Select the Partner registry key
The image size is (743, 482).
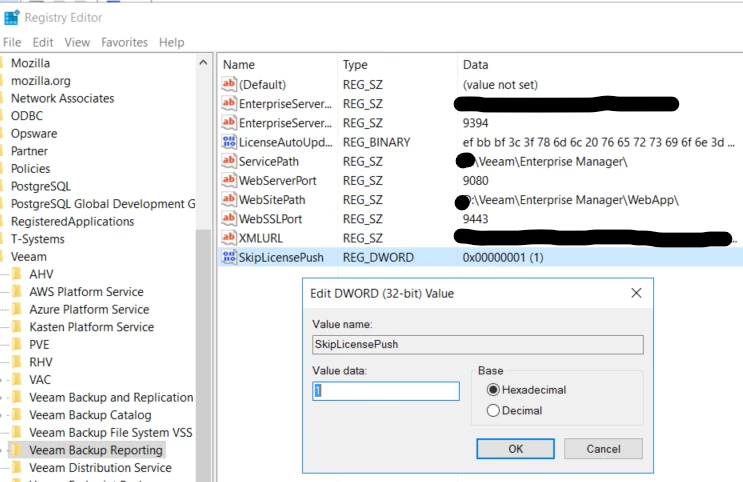pyautogui.click(x=29, y=151)
